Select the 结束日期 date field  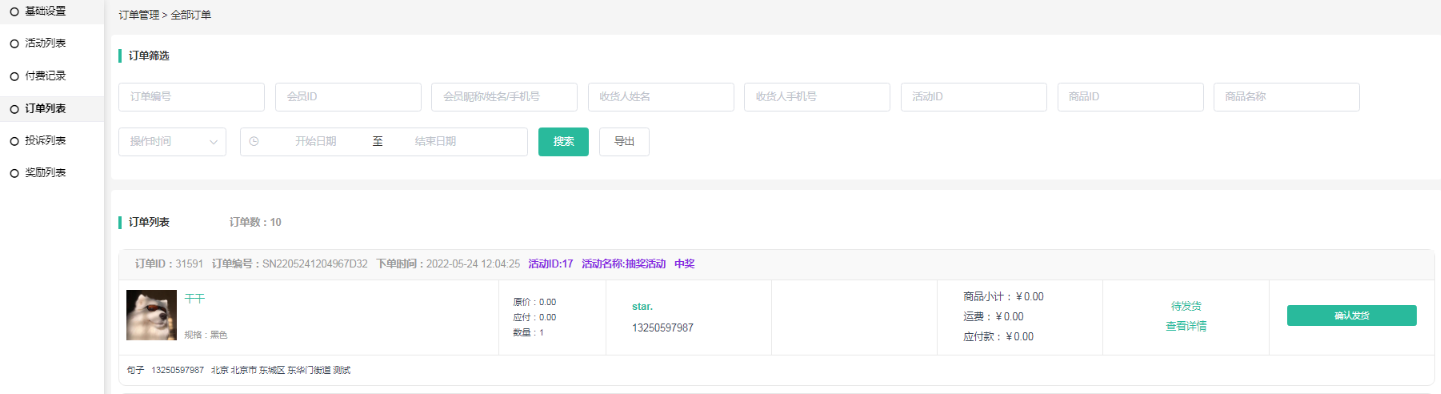(436, 142)
